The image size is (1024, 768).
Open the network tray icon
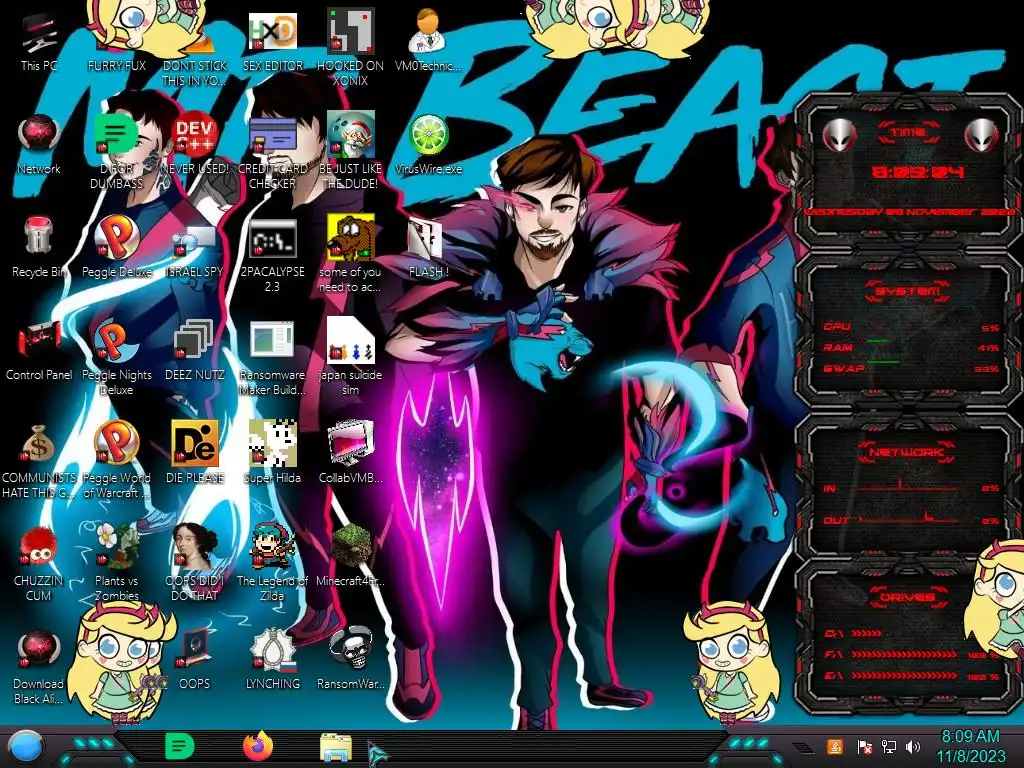click(x=888, y=746)
